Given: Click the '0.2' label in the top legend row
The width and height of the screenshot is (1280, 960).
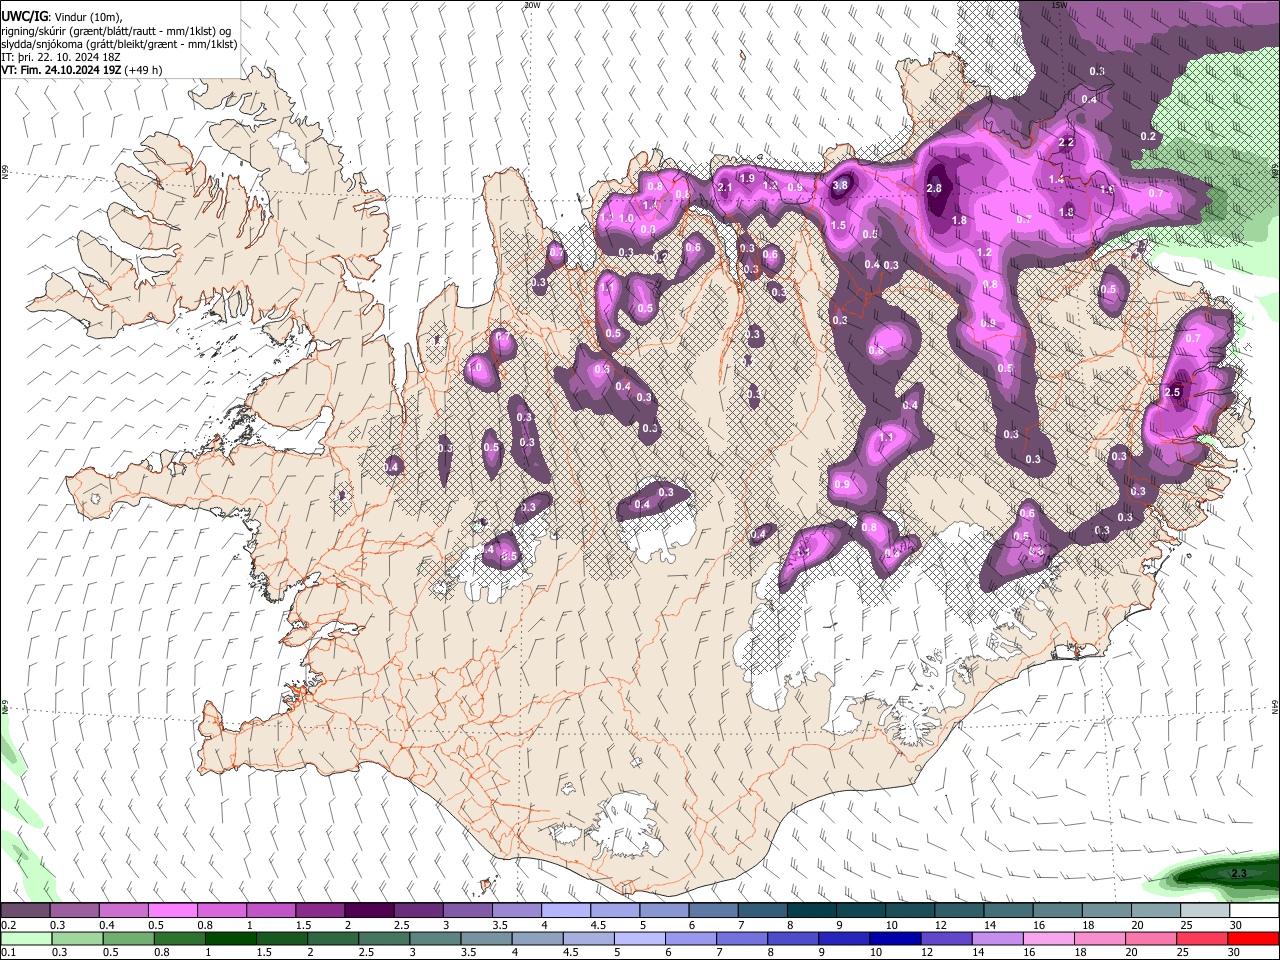Looking at the screenshot, I should [x=8, y=925].
